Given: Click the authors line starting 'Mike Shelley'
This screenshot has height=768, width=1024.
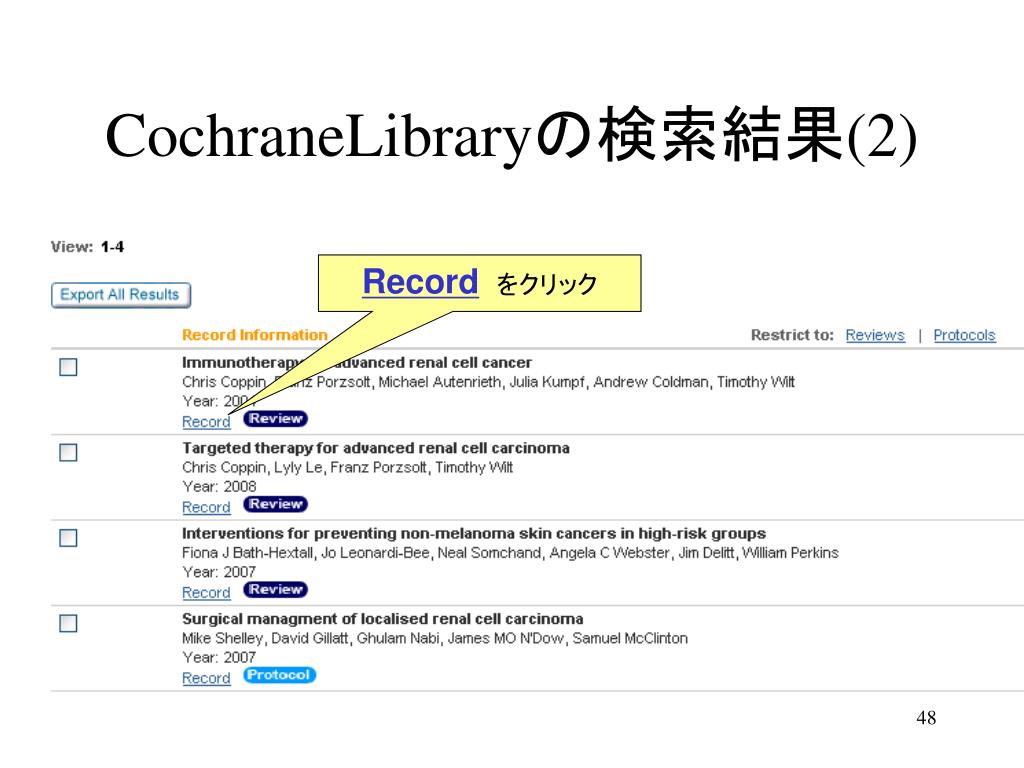Looking at the screenshot, I should 435,638.
